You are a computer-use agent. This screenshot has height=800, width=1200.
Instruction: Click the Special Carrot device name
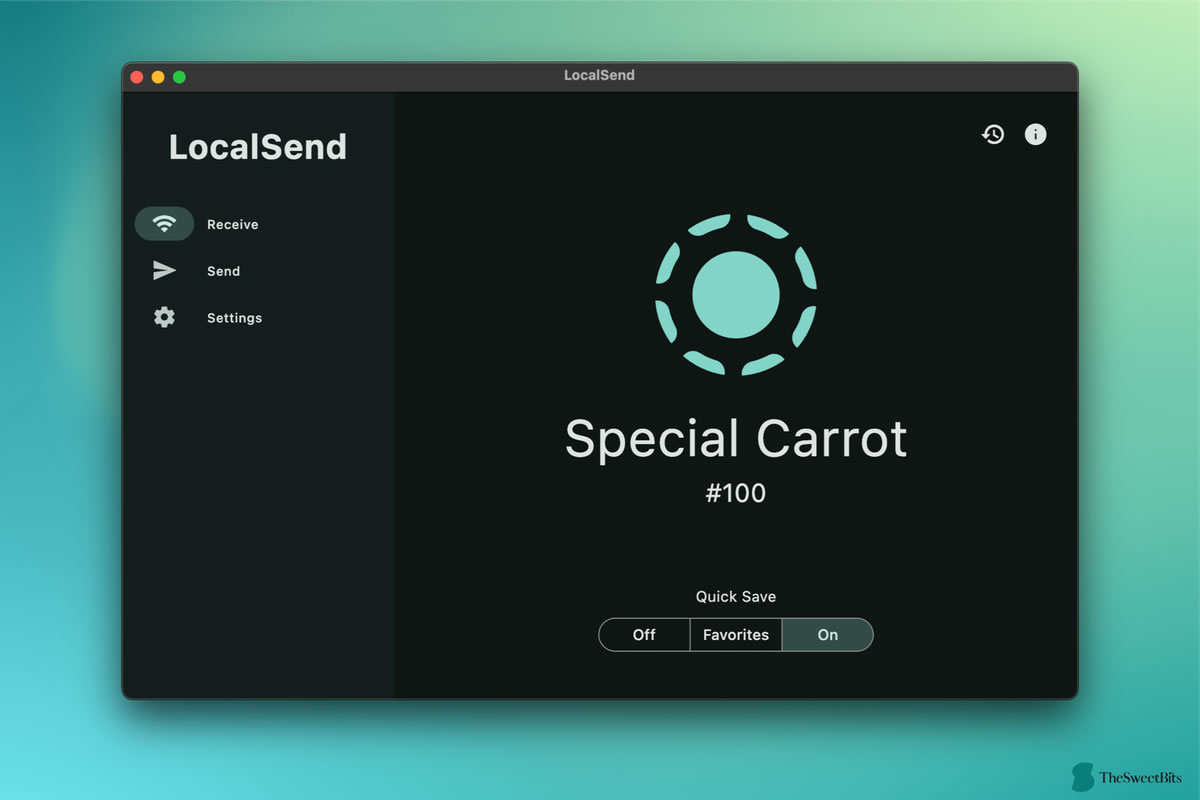tap(736, 439)
